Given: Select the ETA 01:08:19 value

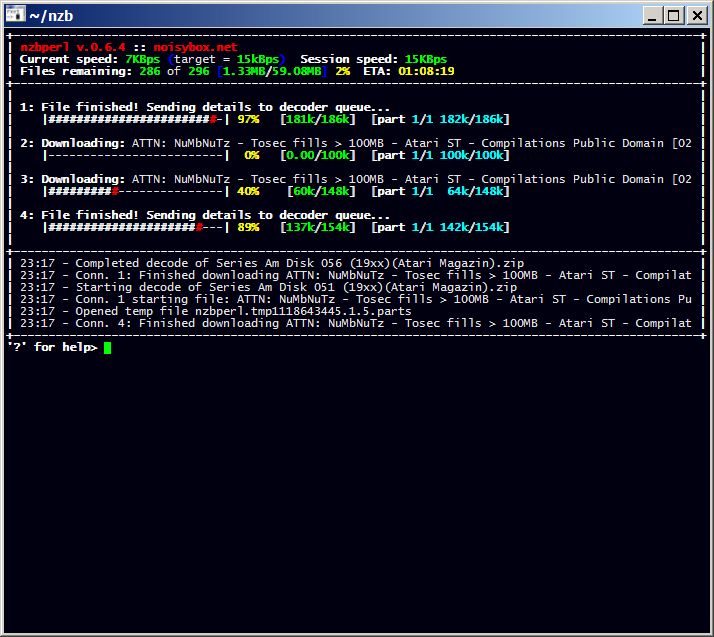Looking at the screenshot, I should [x=426, y=71].
